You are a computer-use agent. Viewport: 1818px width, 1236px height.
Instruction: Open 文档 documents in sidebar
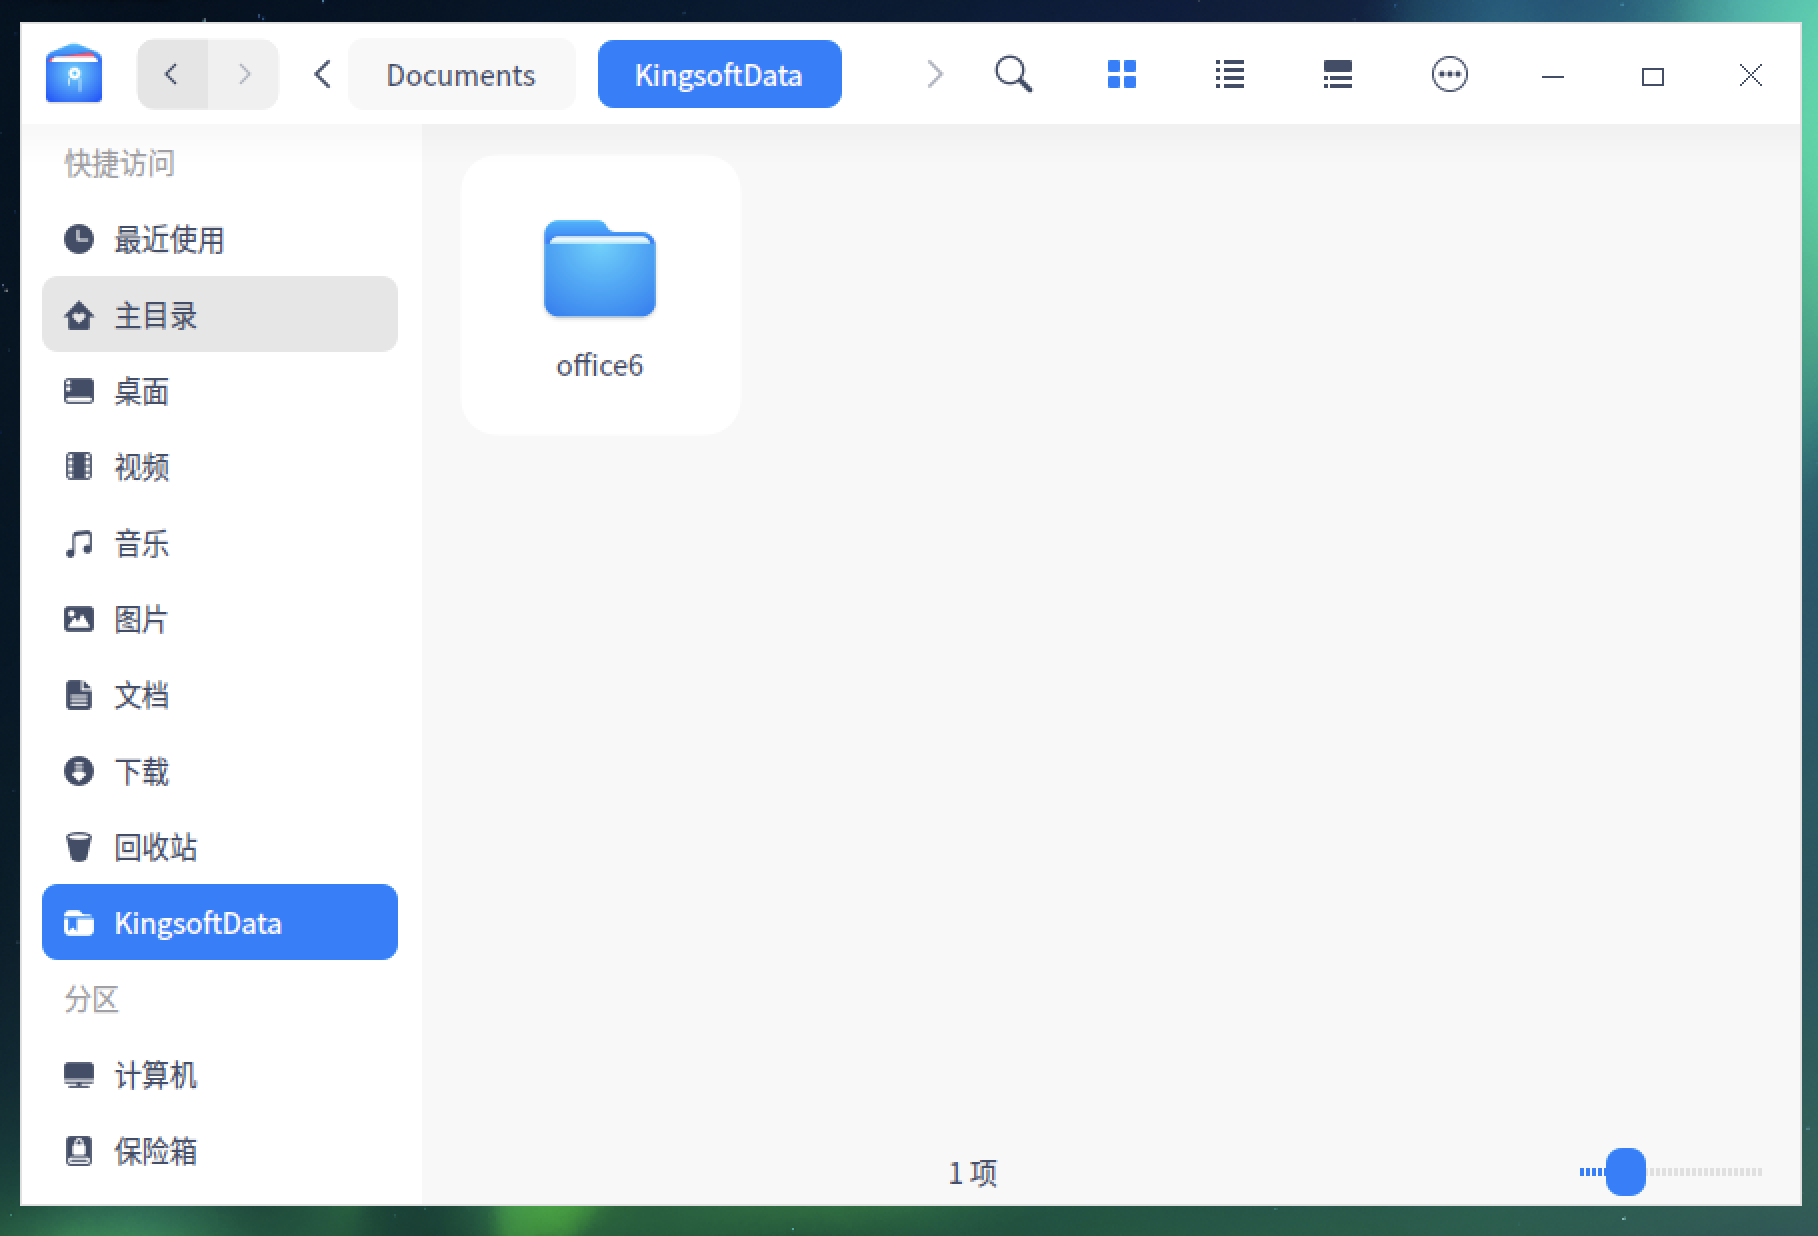(220, 695)
